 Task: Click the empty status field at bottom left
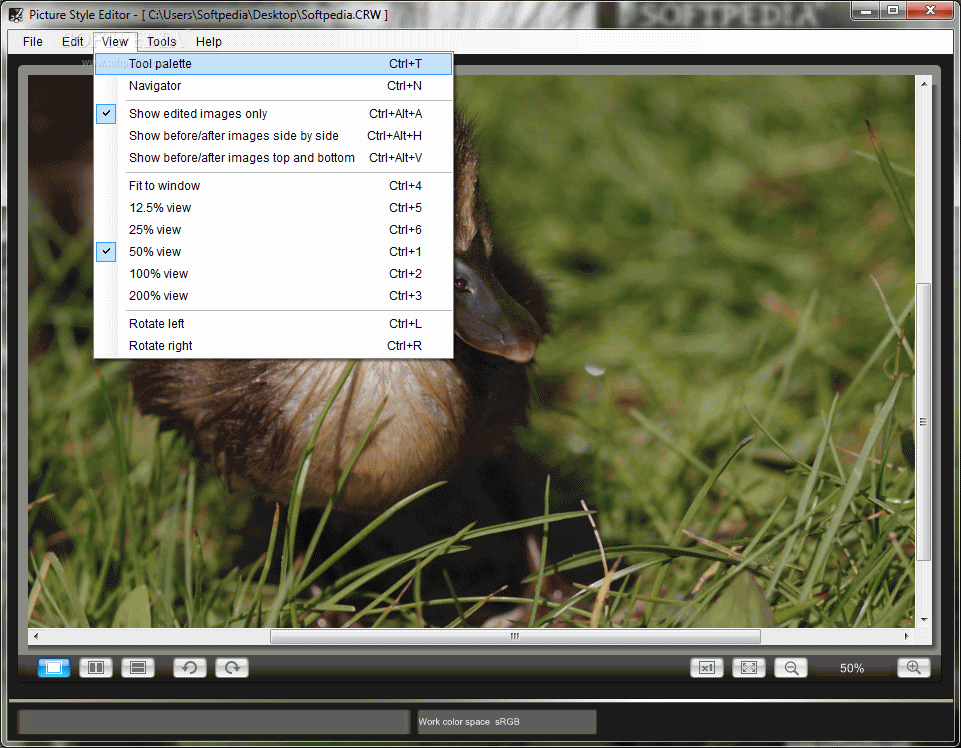click(x=214, y=722)
